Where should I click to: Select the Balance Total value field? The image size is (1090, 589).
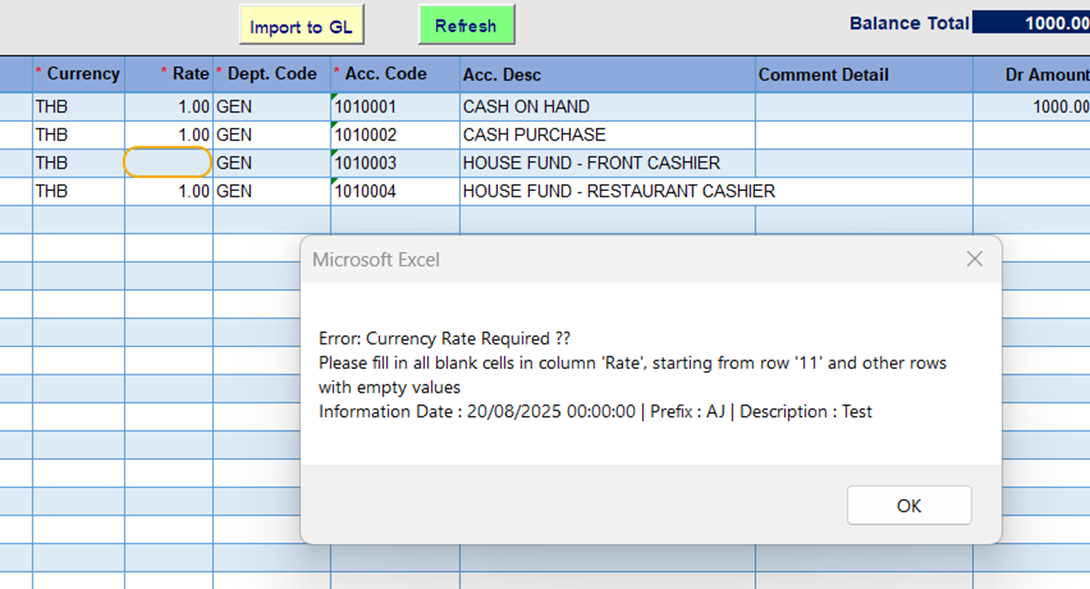click(x=1030, y=23)
